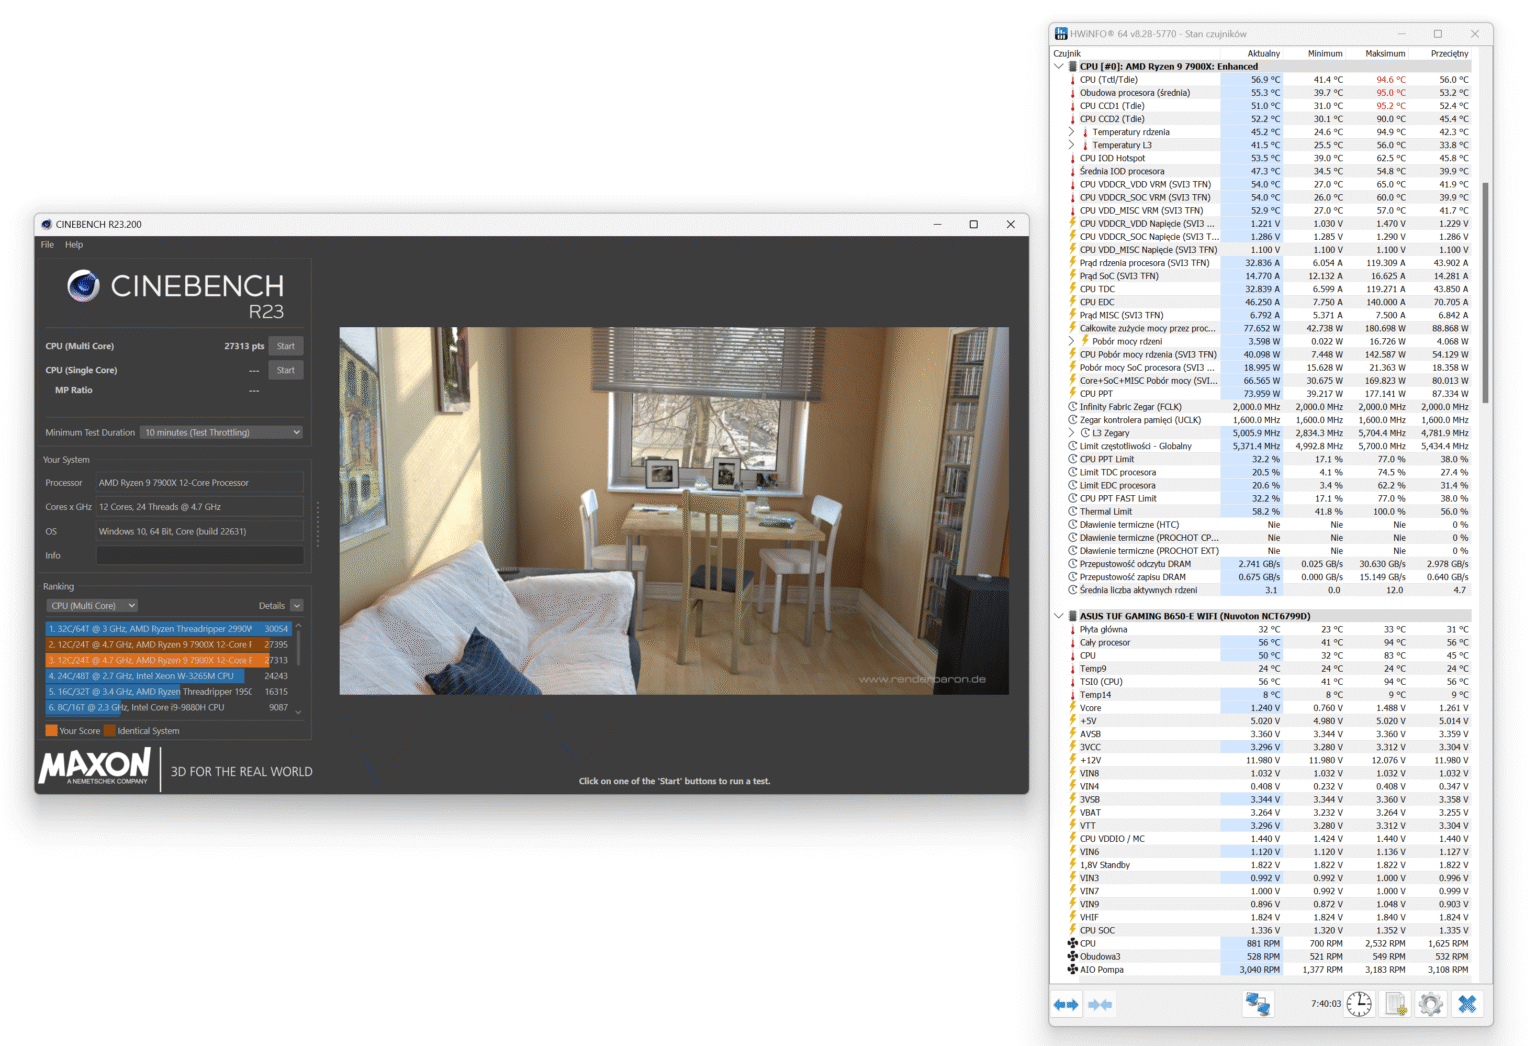Click the Info text field

(x=200, y=556)
